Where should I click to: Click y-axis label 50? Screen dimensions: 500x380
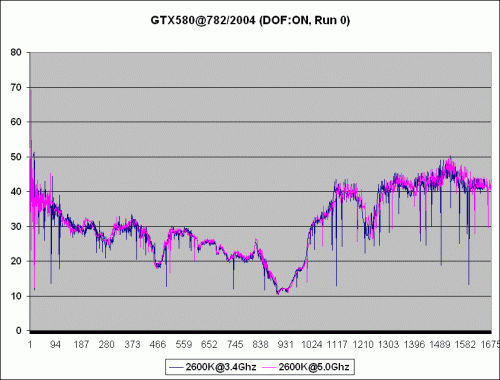(16, 157)
